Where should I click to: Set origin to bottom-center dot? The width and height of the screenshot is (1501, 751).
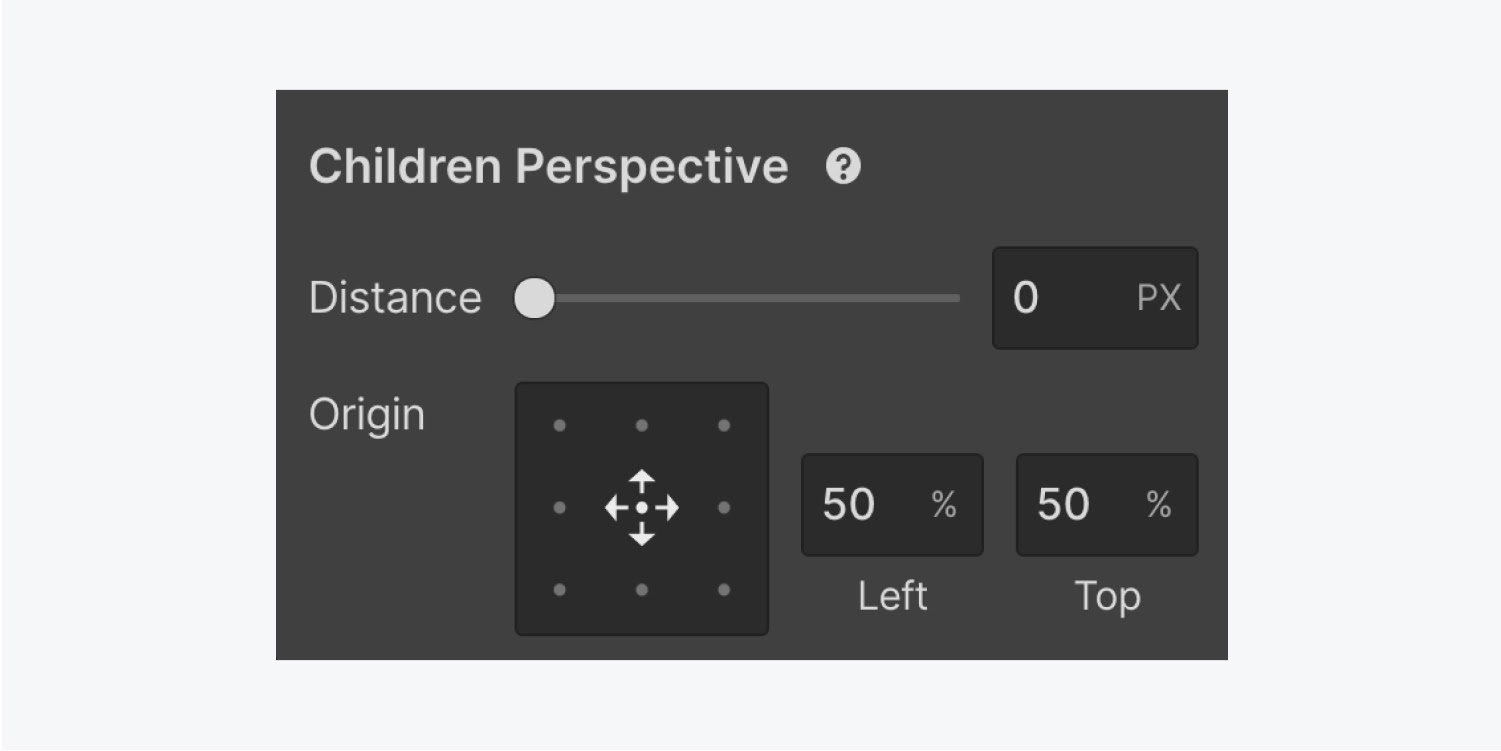642,590
